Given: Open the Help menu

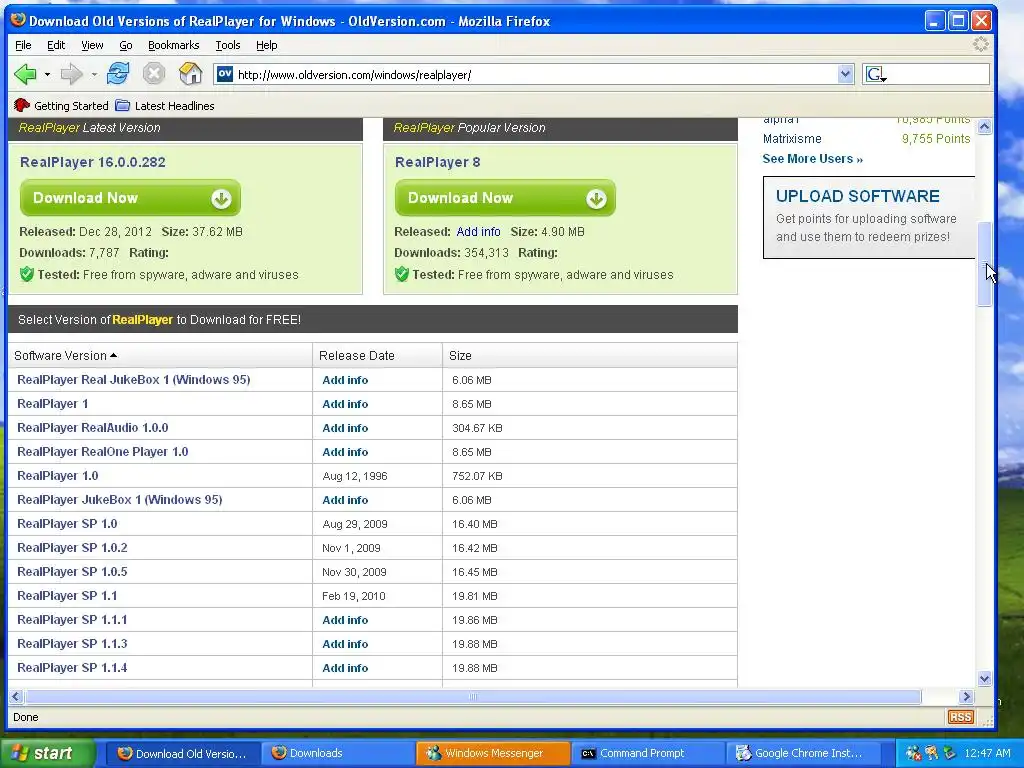Looking at the screenshot, I should point(266,45).
